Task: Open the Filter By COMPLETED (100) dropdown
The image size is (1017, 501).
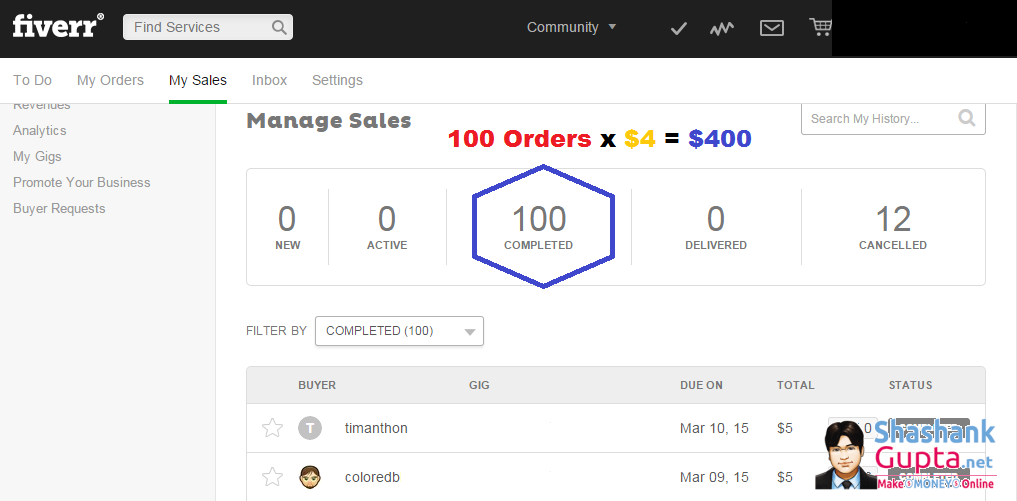Action: (400, 331)
